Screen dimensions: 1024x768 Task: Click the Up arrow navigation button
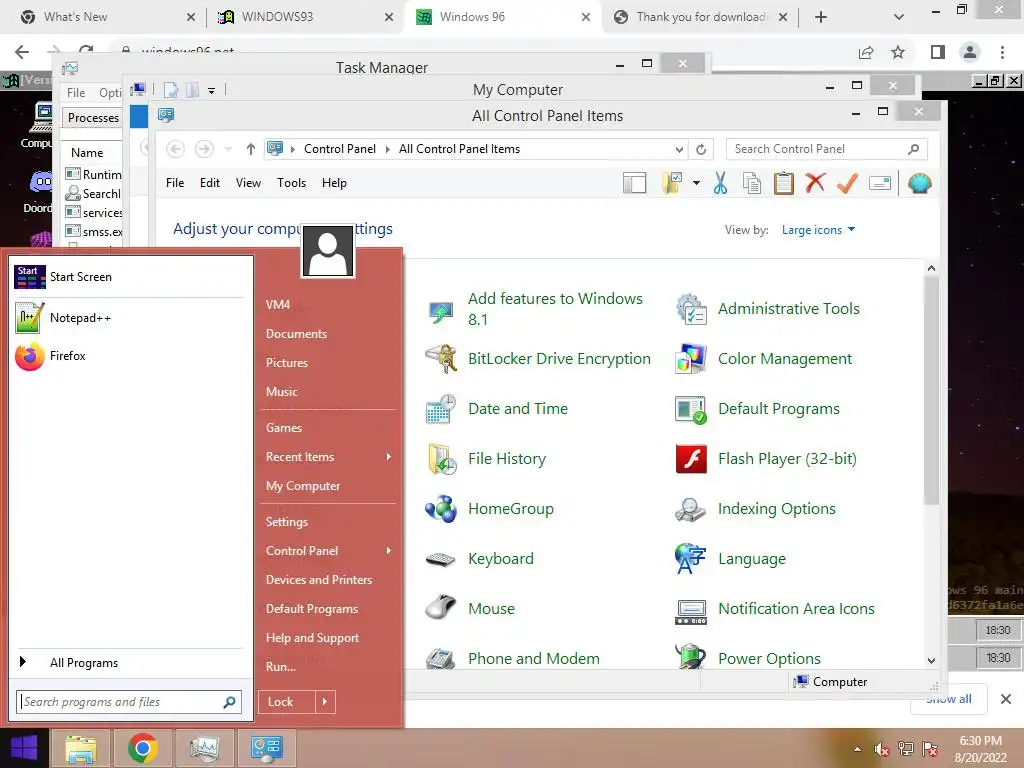(x=251, y=149)
